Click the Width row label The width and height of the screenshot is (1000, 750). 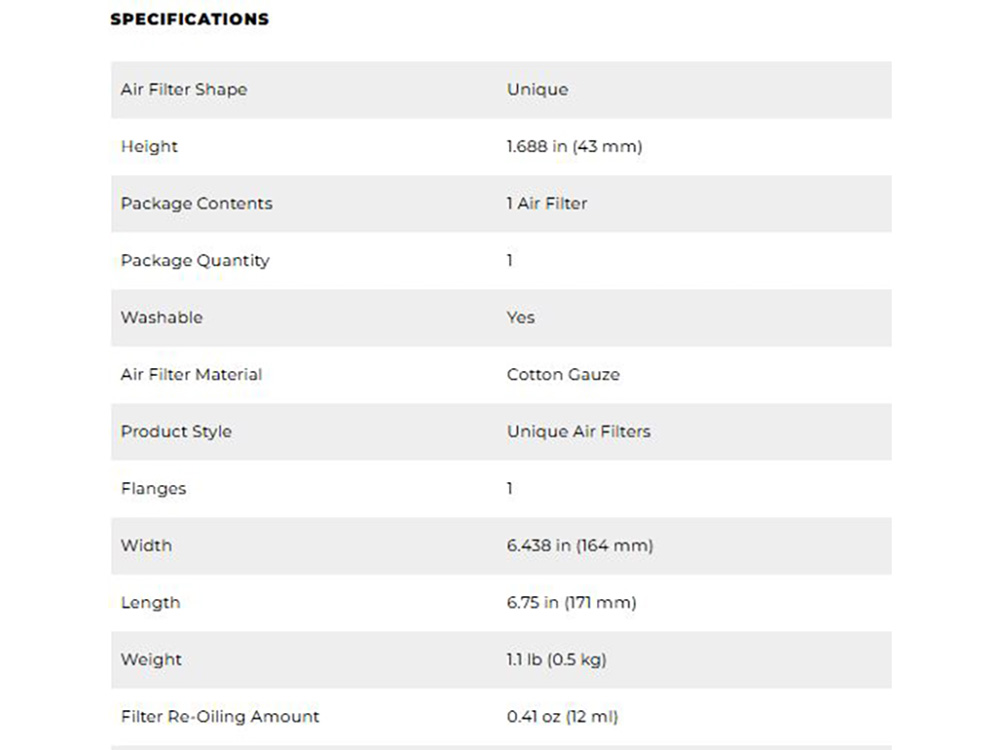pyautogui.click(x=146, y=545)
